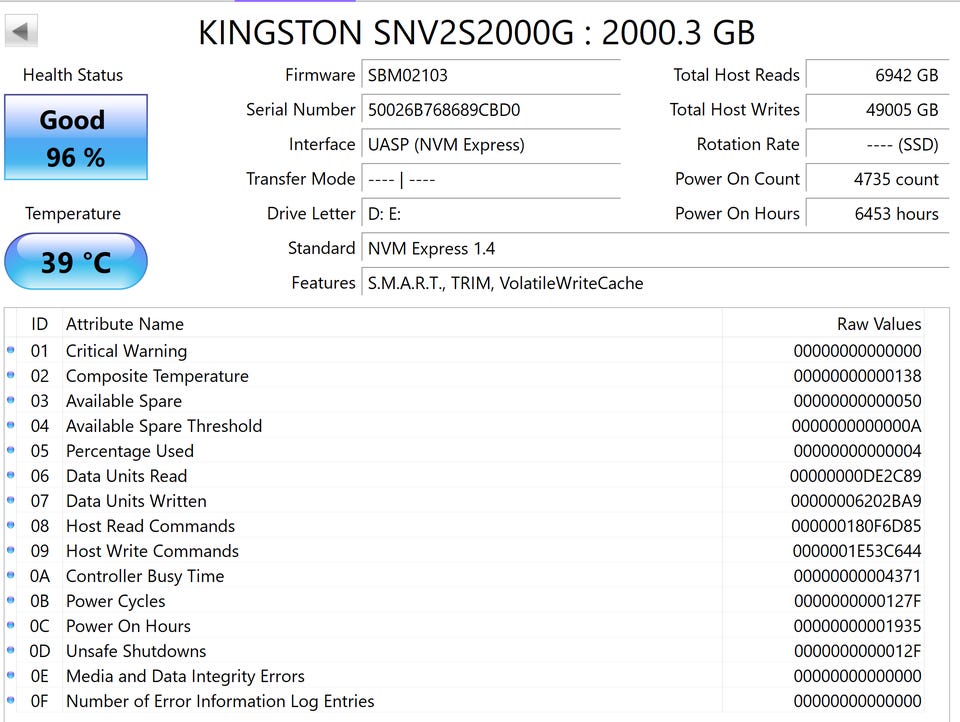This screenshot has height=722, width=960.
Task: Click the status dot for Data Units Read
Action: click(10, 475)
